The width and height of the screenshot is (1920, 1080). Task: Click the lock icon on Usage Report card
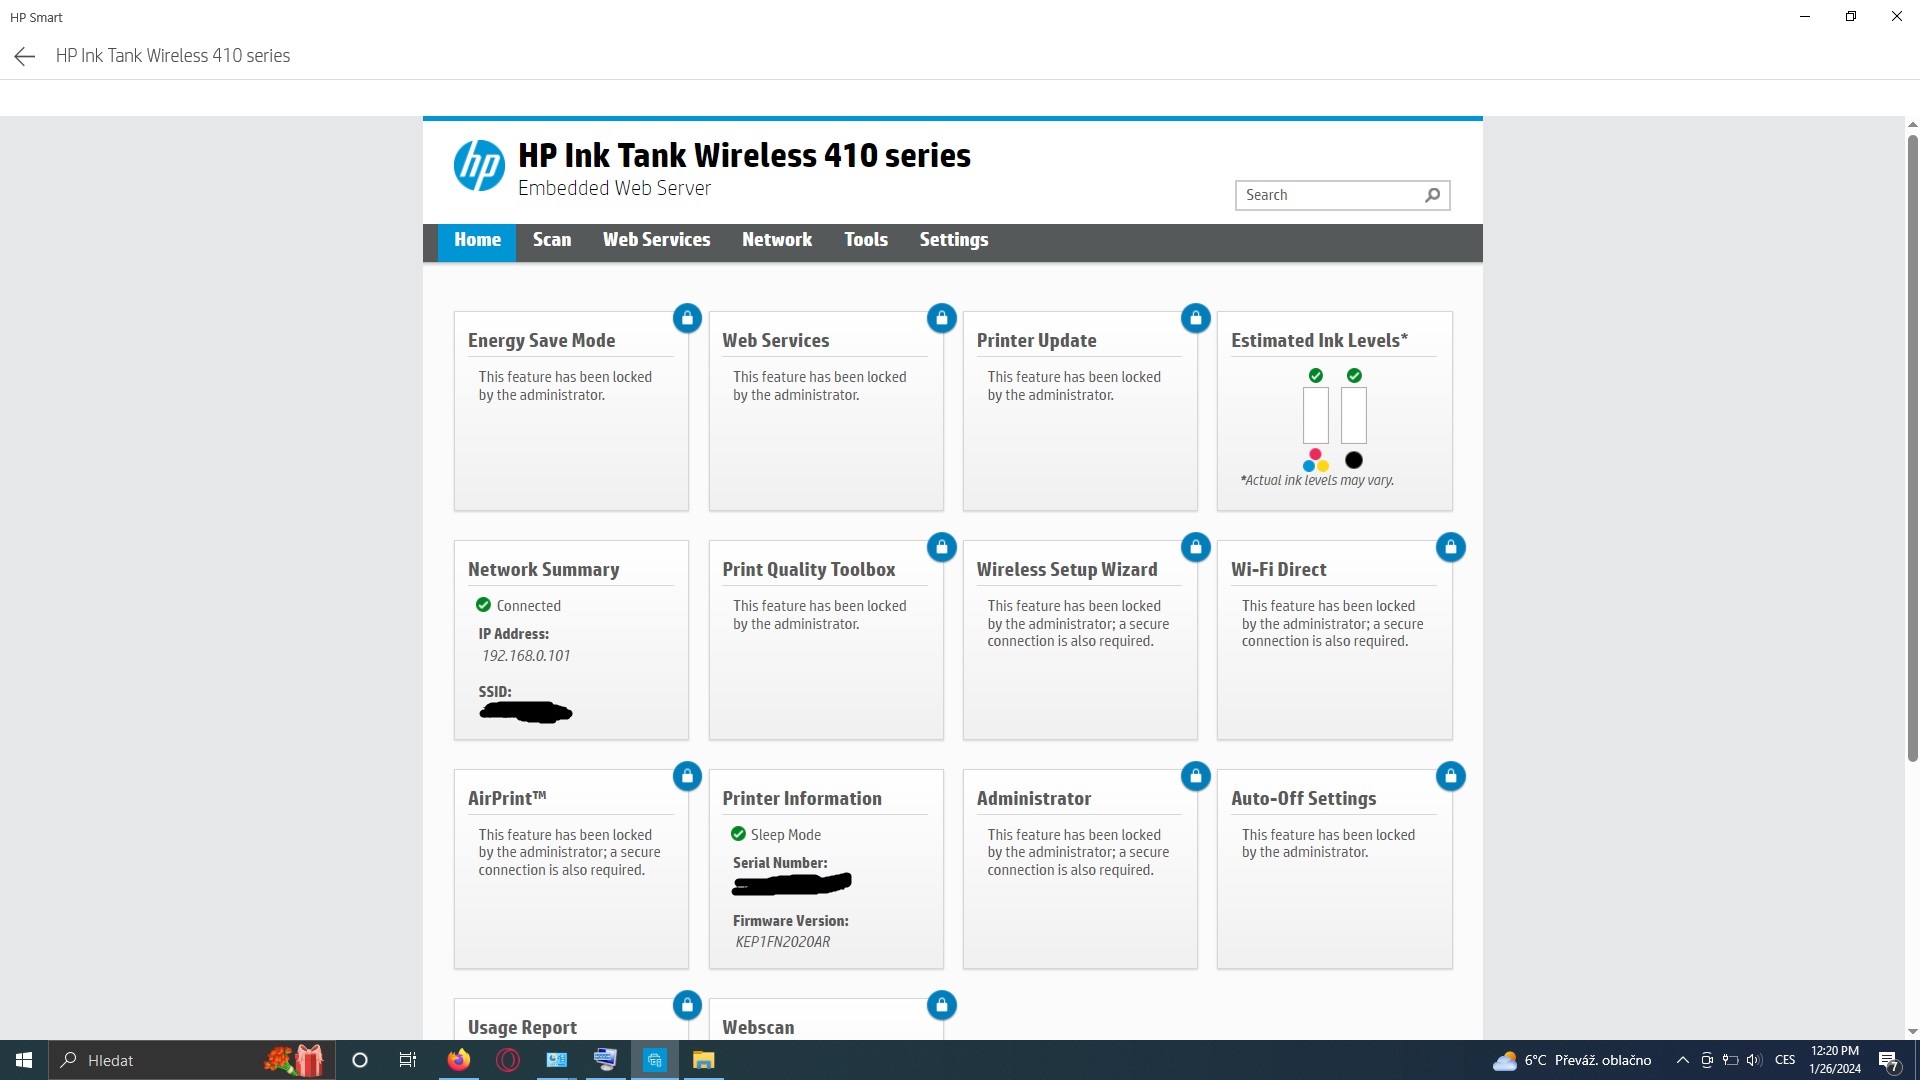point(687,1005)
